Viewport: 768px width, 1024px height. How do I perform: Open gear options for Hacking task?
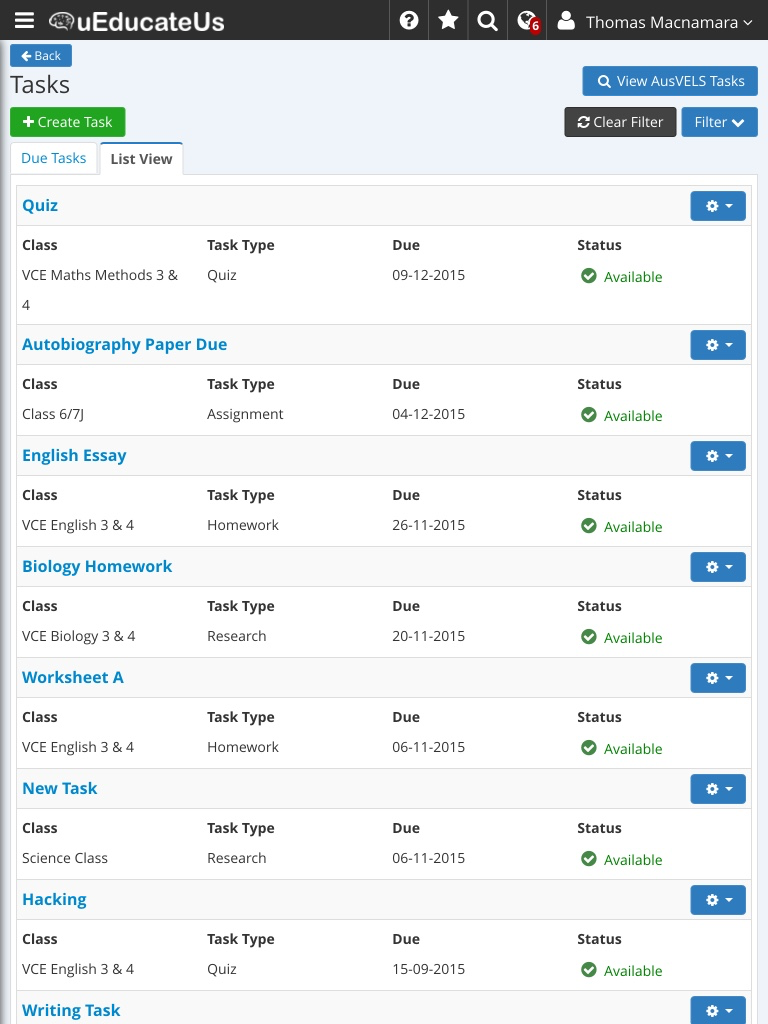(x=718, y=900)
